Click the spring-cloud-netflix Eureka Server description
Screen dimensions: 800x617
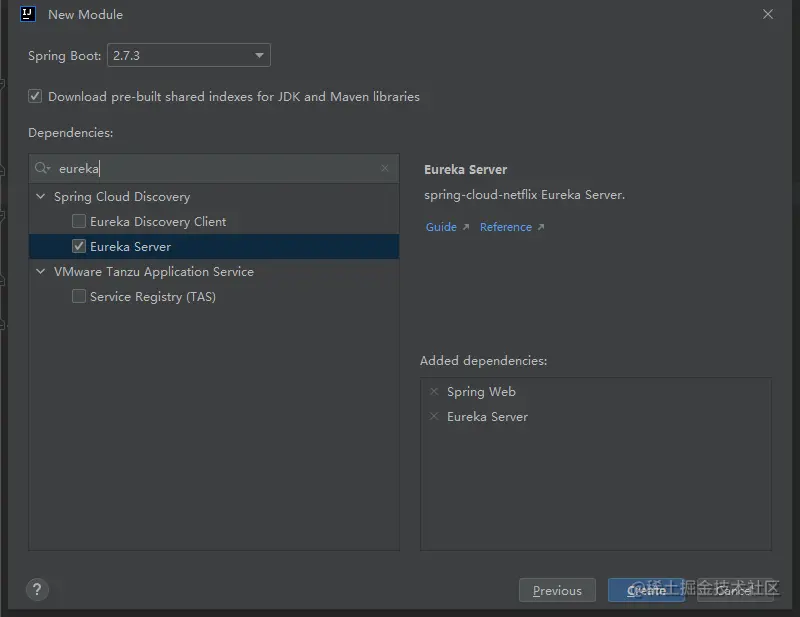[x=524, y=195]
